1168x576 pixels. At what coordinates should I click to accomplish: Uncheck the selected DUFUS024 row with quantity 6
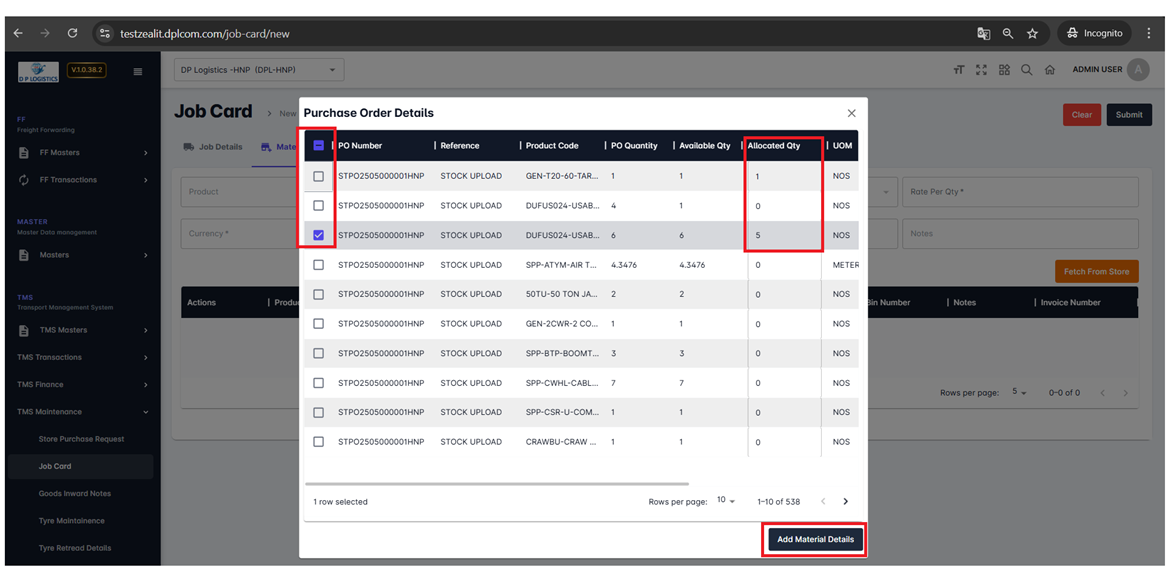pos(319,235)
